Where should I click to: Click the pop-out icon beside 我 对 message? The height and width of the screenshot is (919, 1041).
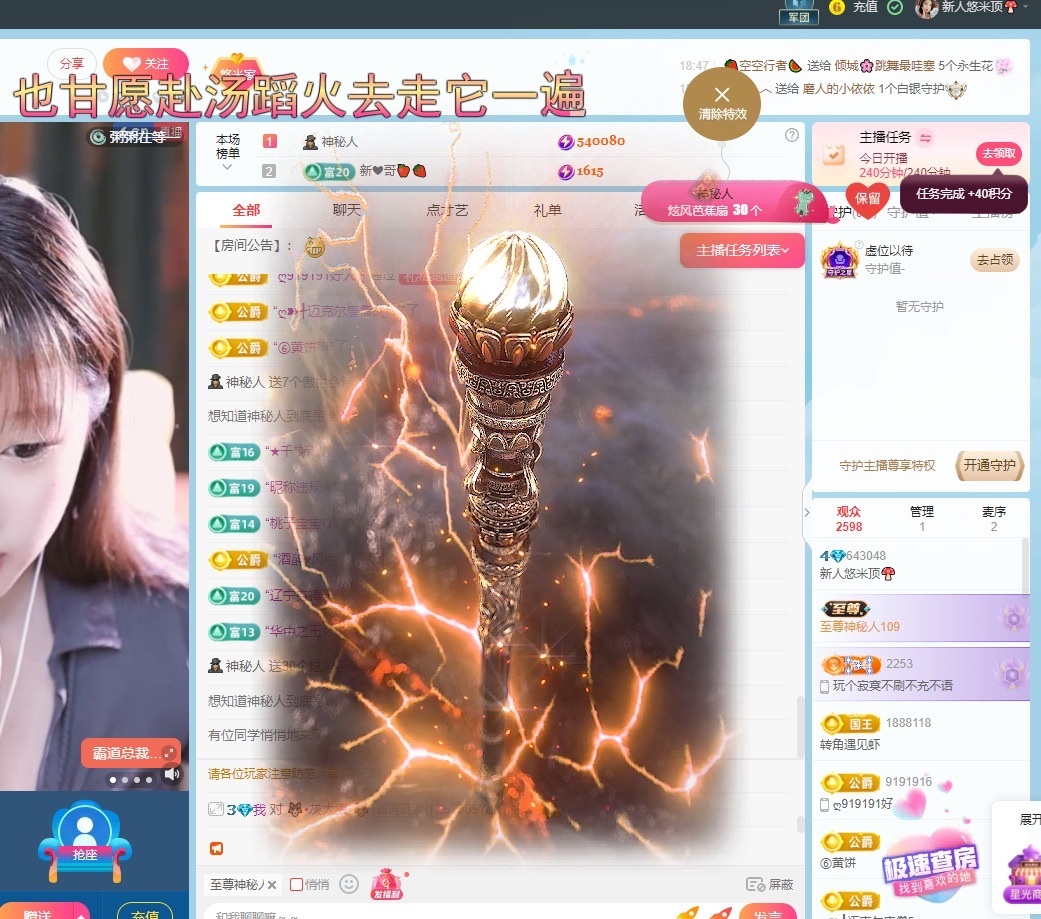[x=215, y=809]
